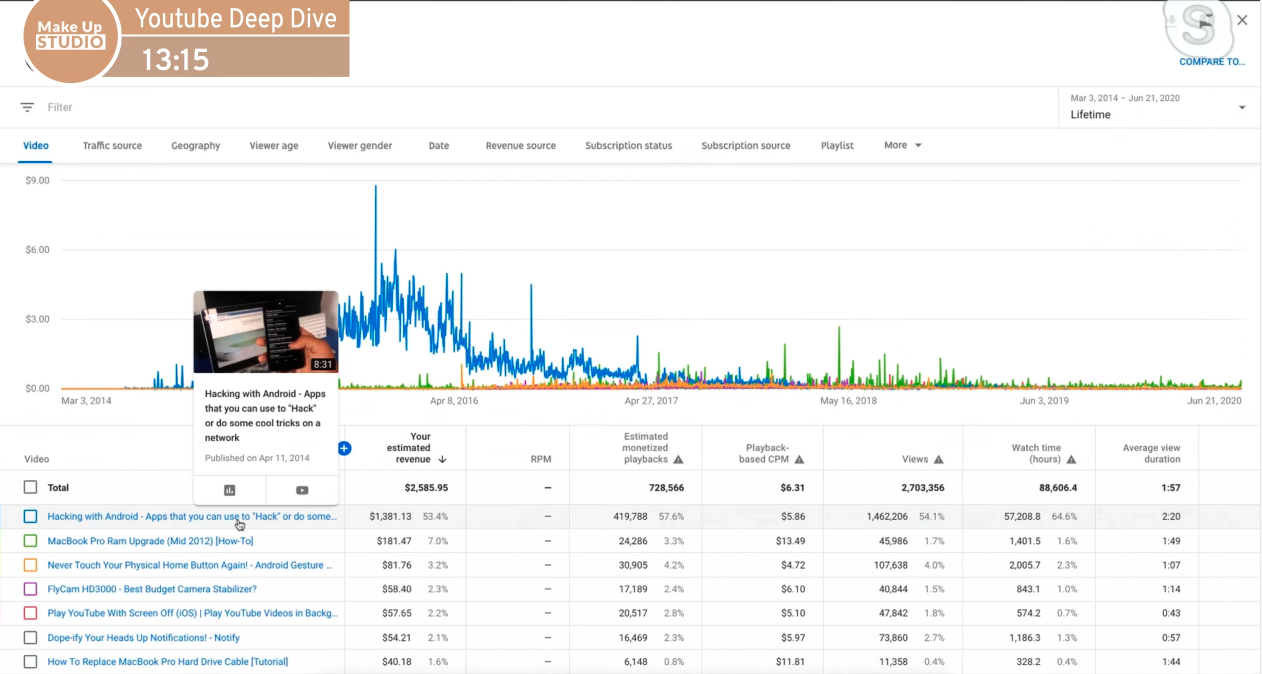Close the analytics panel with the X
1262x674 pixels.
coord(1242,20)
